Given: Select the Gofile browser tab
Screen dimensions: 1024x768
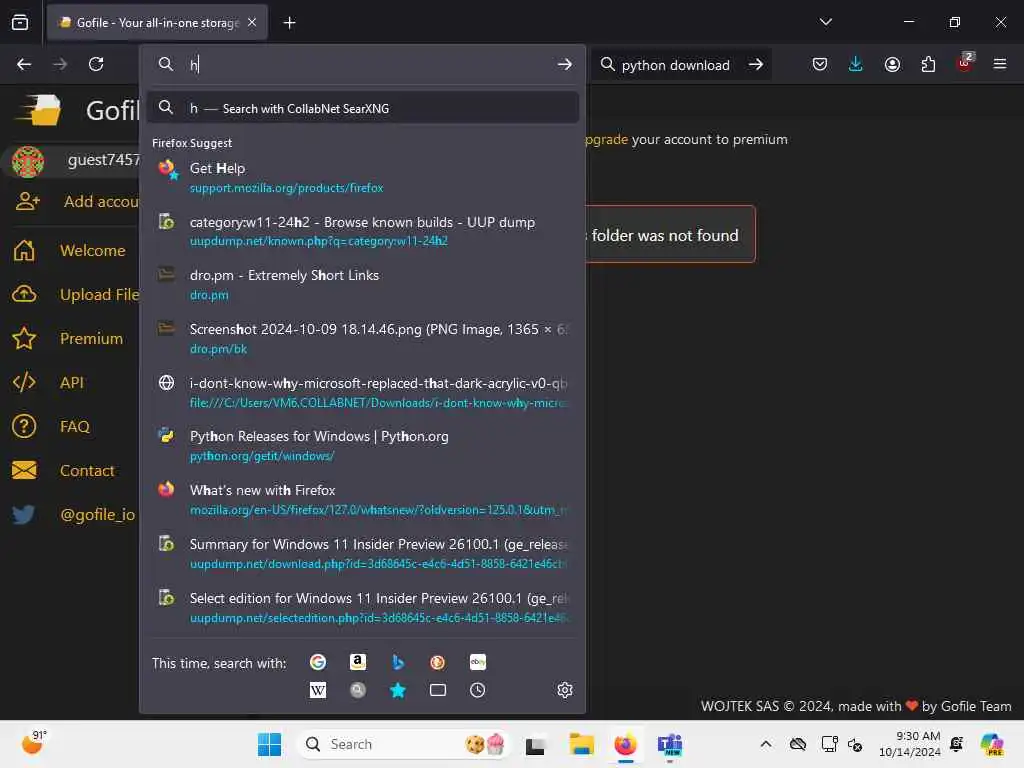Looking at the screenshot, I should point(157,22).
